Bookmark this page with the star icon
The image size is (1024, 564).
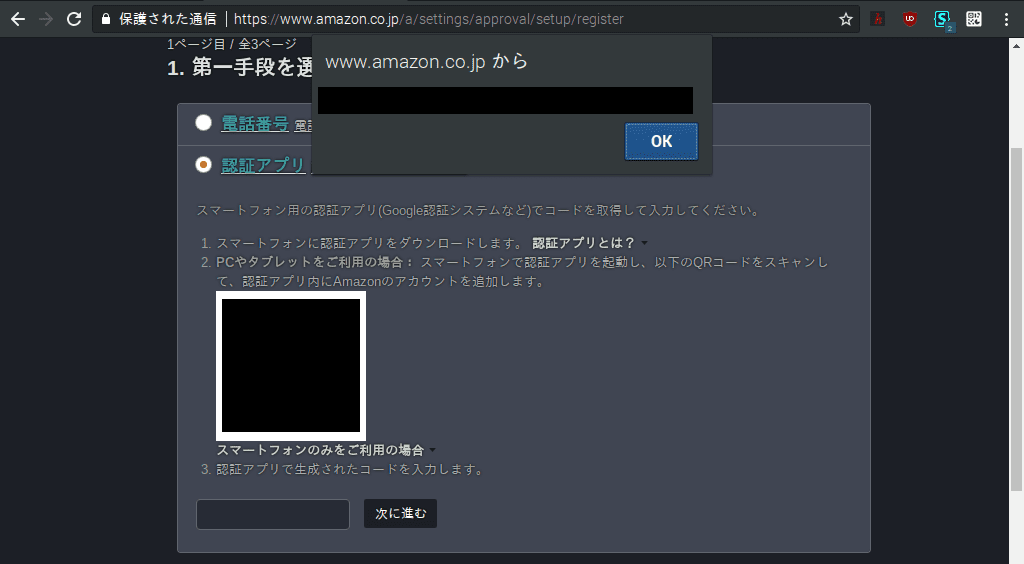pos(846,19)
